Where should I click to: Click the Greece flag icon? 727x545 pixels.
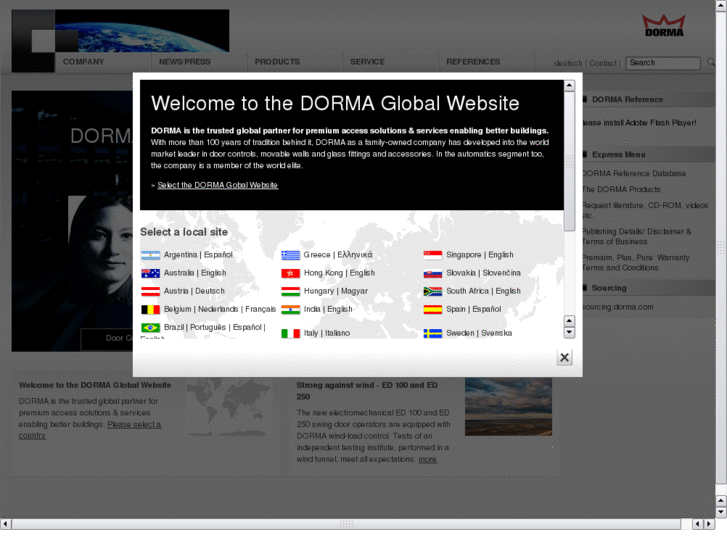click(291, 255)
